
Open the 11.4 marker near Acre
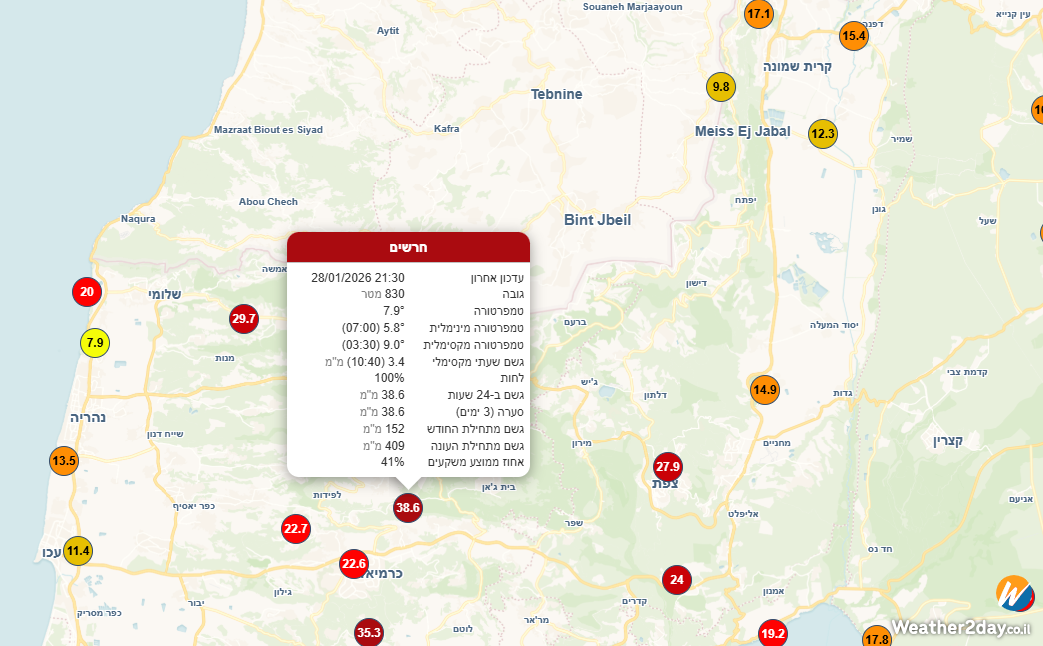(x=78, y=550)
